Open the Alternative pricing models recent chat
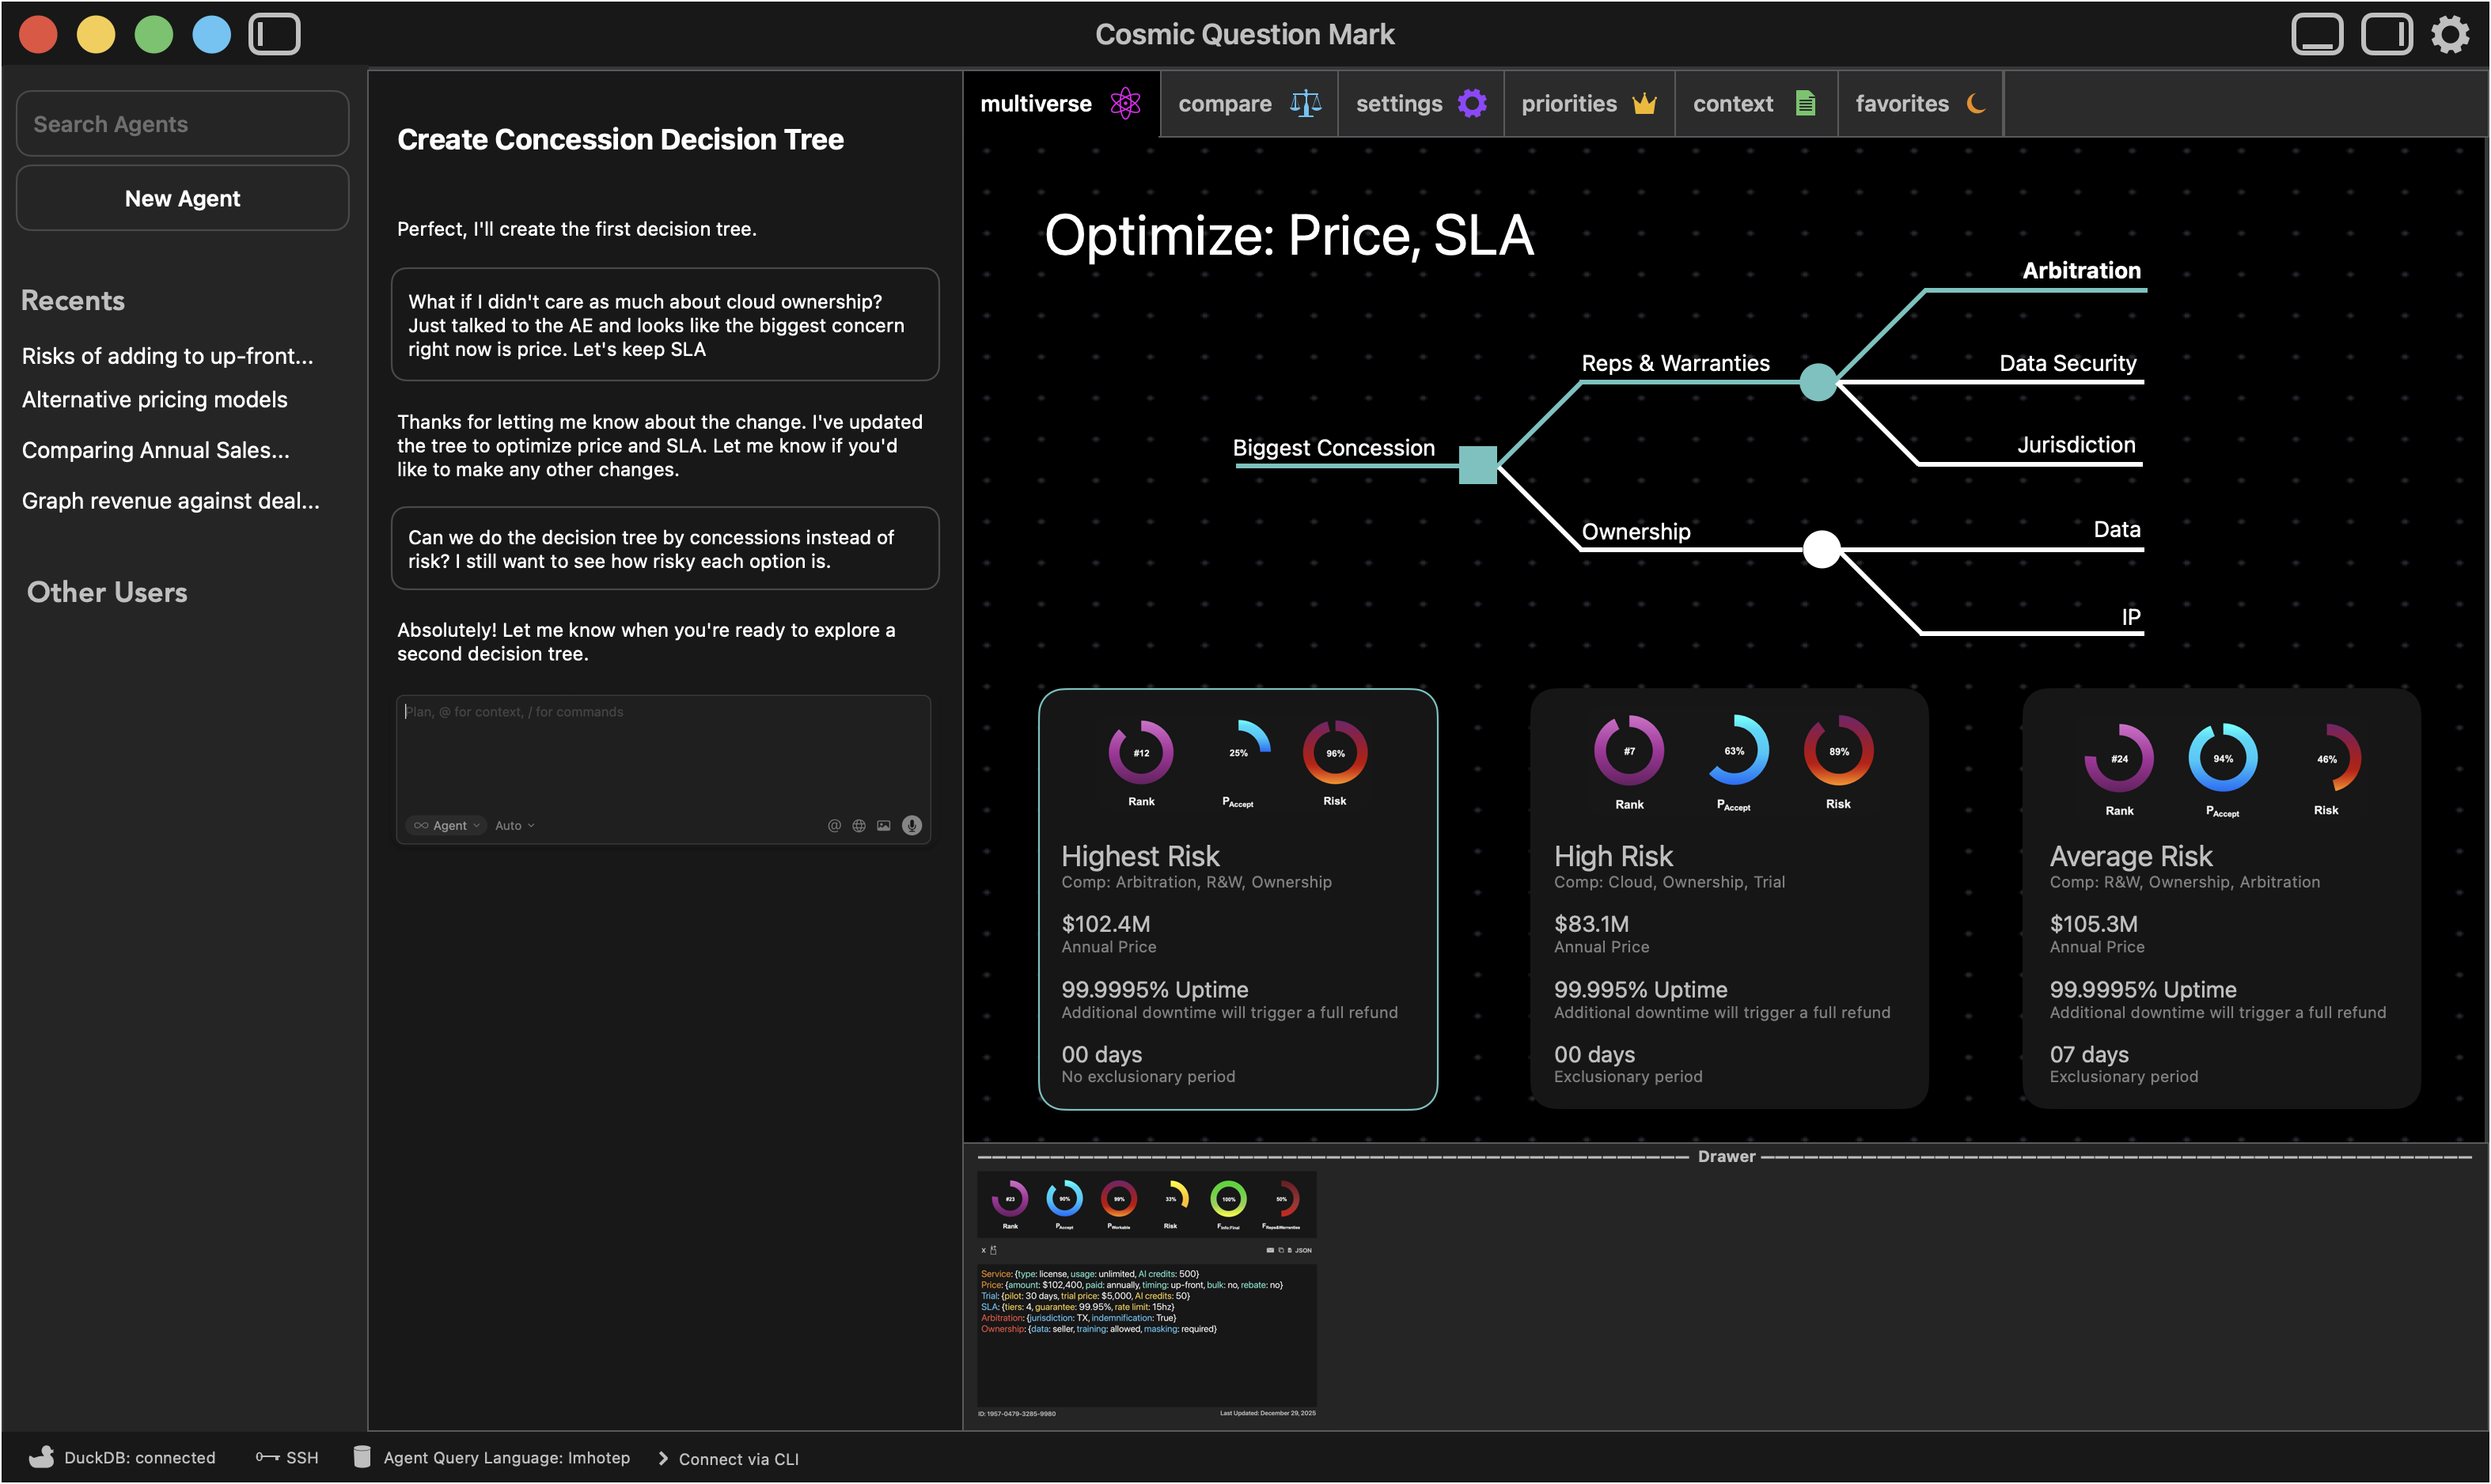The height and width of the screenshot is (1484, 2491). (x=154, y=399)
